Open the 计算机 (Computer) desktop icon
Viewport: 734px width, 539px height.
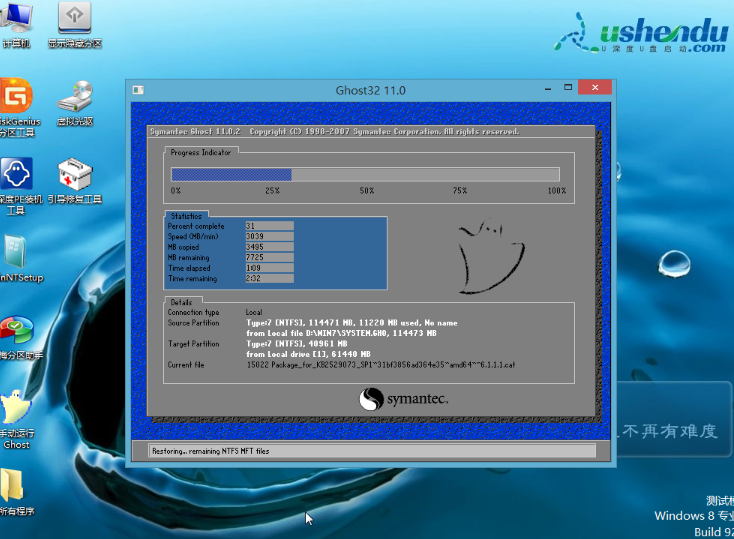click(16, 18)
